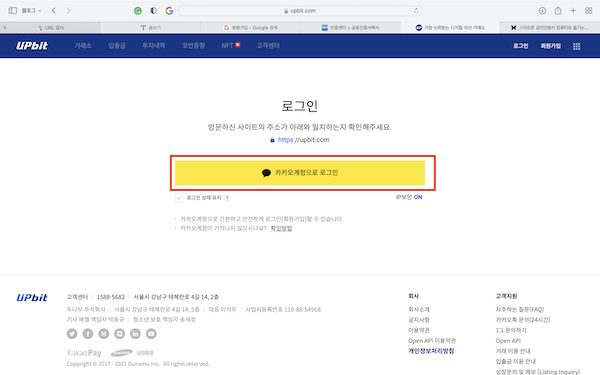
Task: Open Safari downloads icon
Action: [542, 11]
